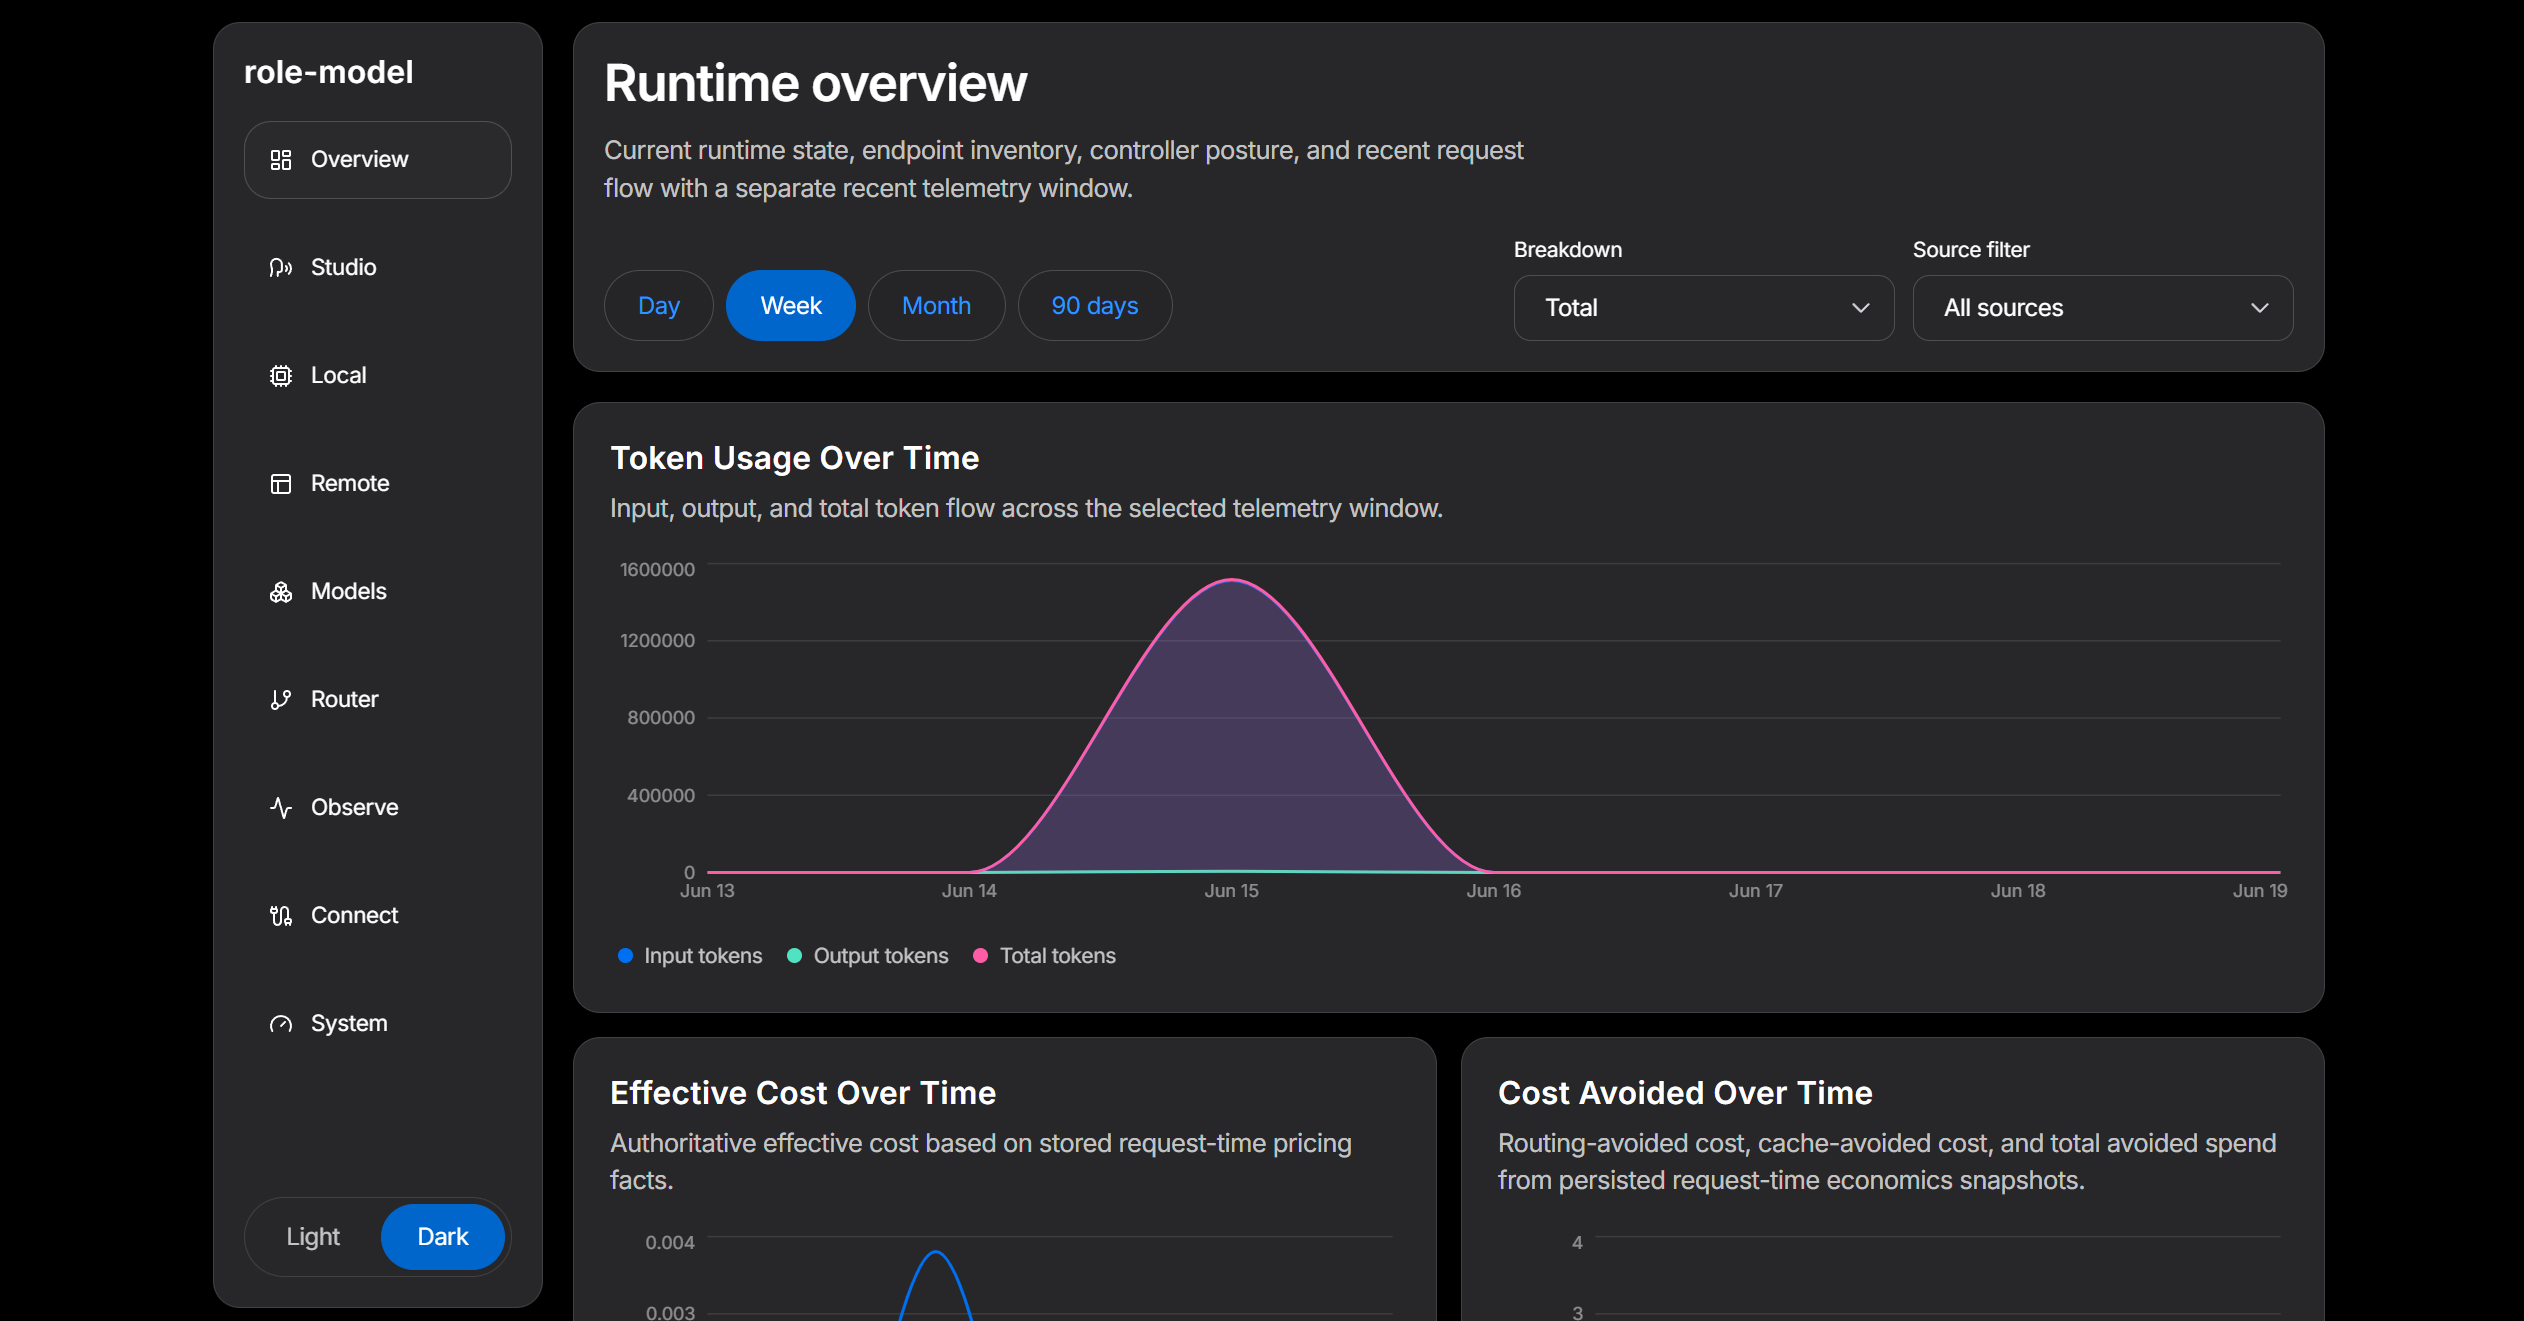Viewport: 2524px width, 1321px height.
Task: Open the Models section
Action: coord(378,592)
